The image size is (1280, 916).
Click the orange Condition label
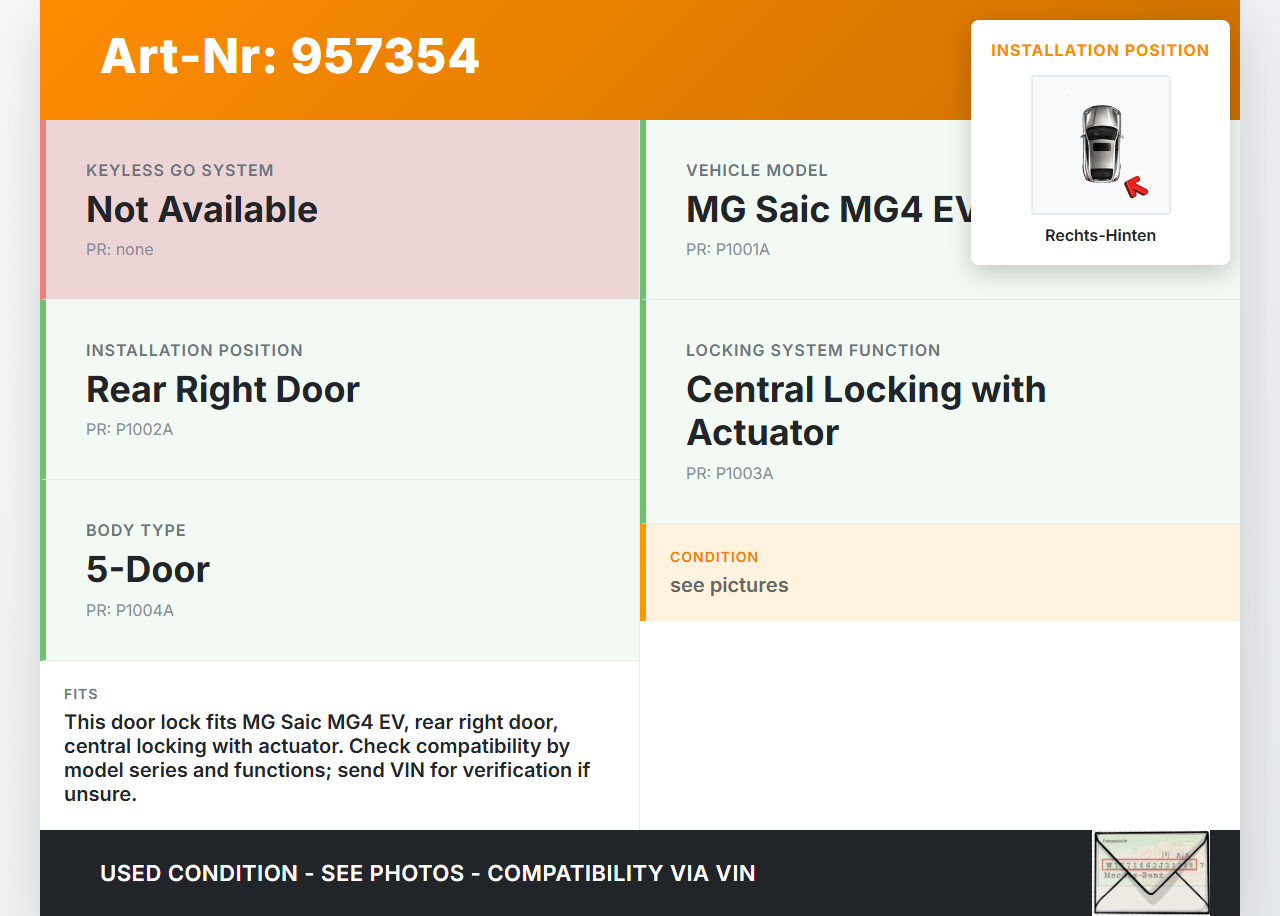[714, 557]
